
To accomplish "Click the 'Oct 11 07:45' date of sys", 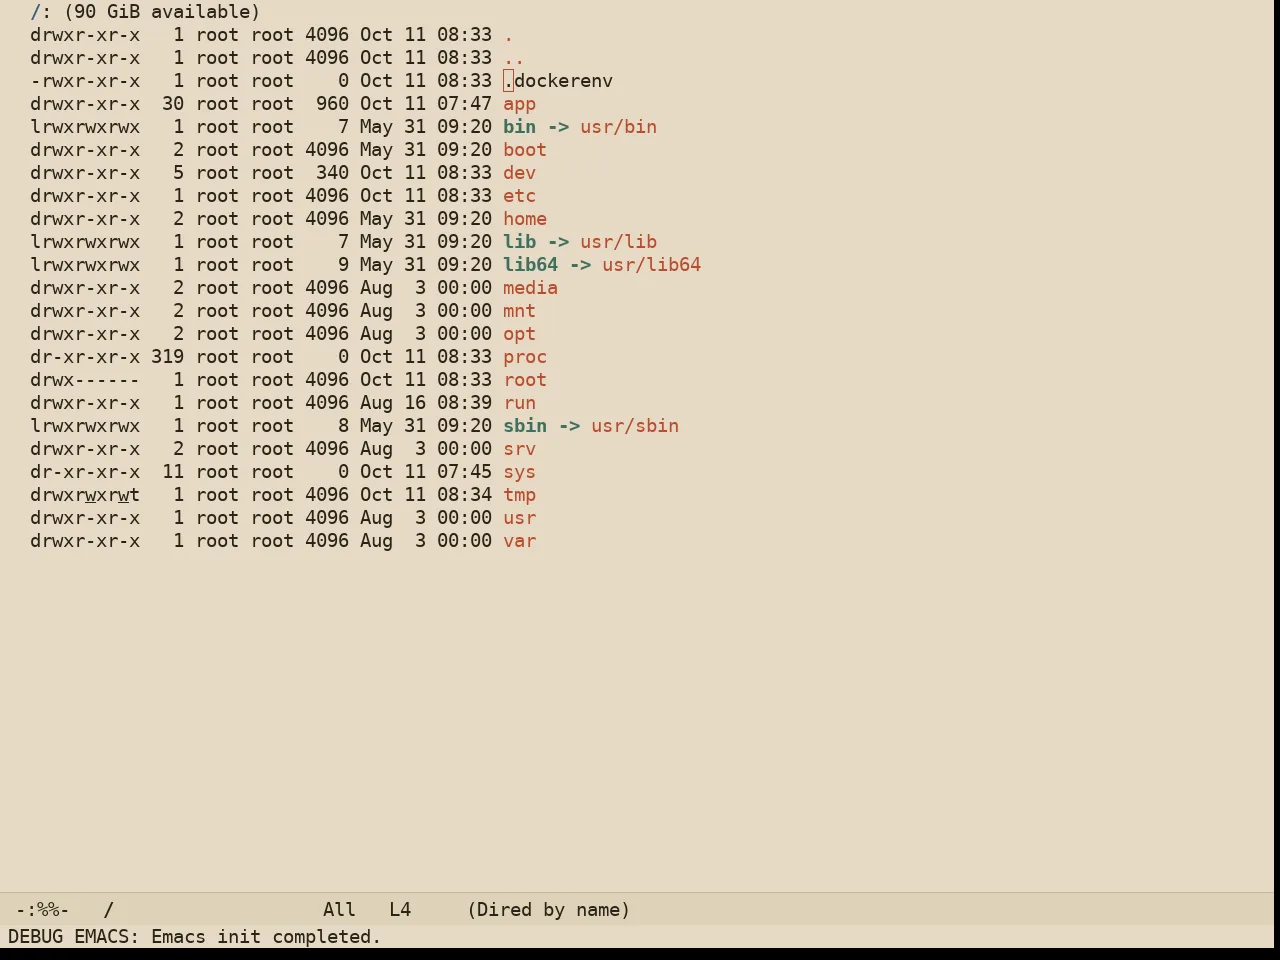I will [426, 472].
